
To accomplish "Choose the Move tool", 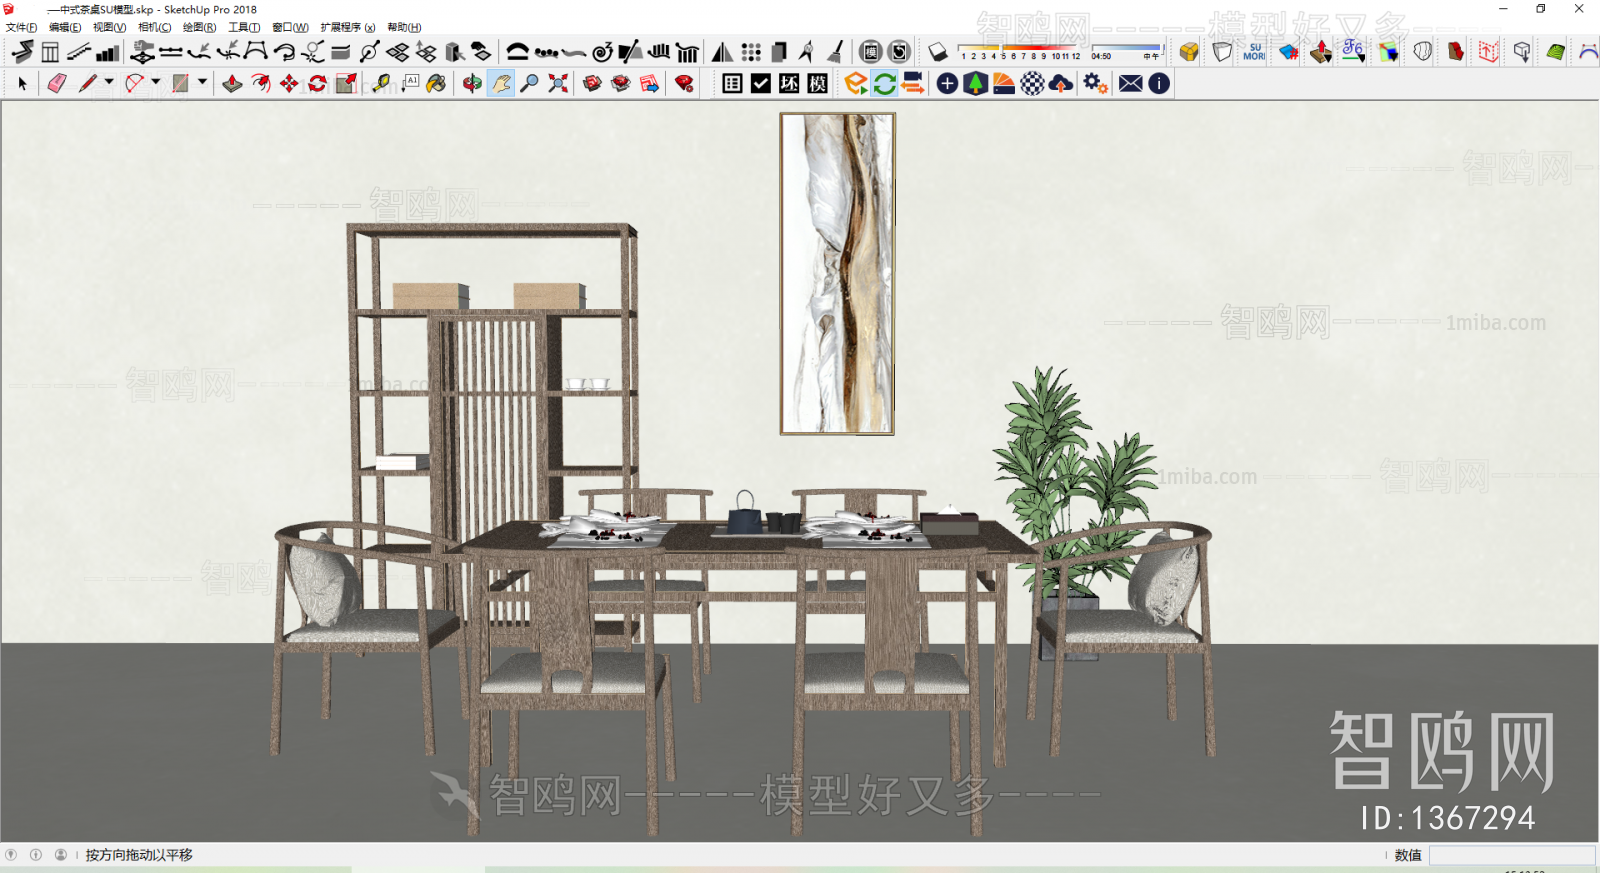I will tap(289, 84).
